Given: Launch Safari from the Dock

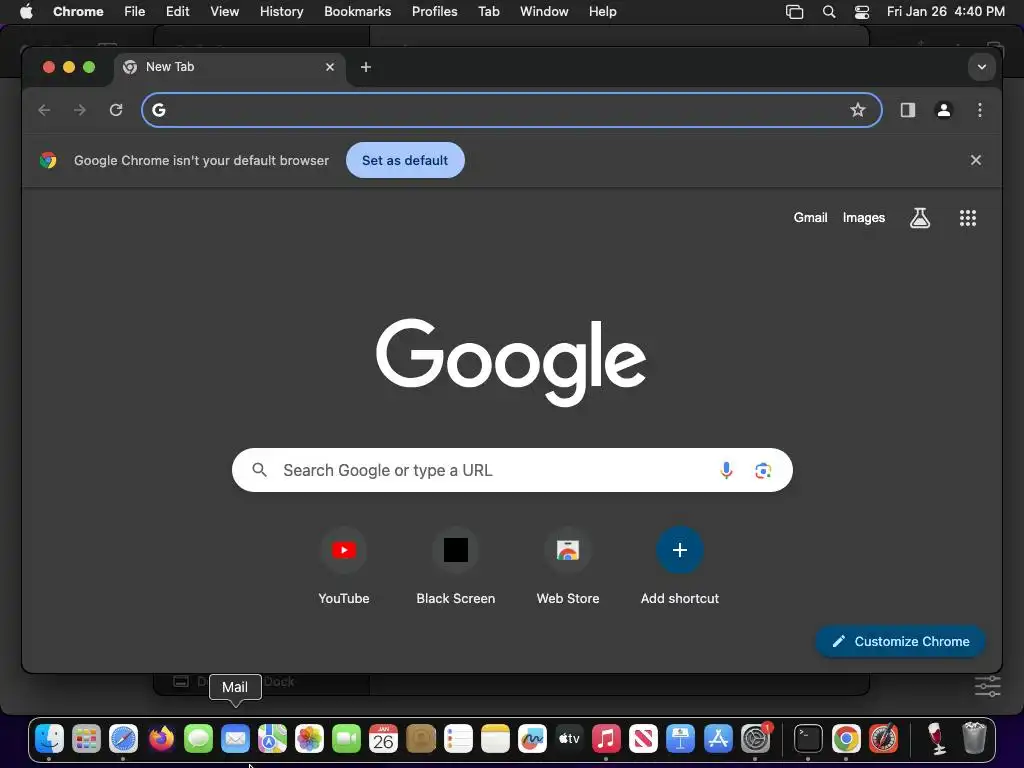Looking at the screenshot, I should (123, 739).
